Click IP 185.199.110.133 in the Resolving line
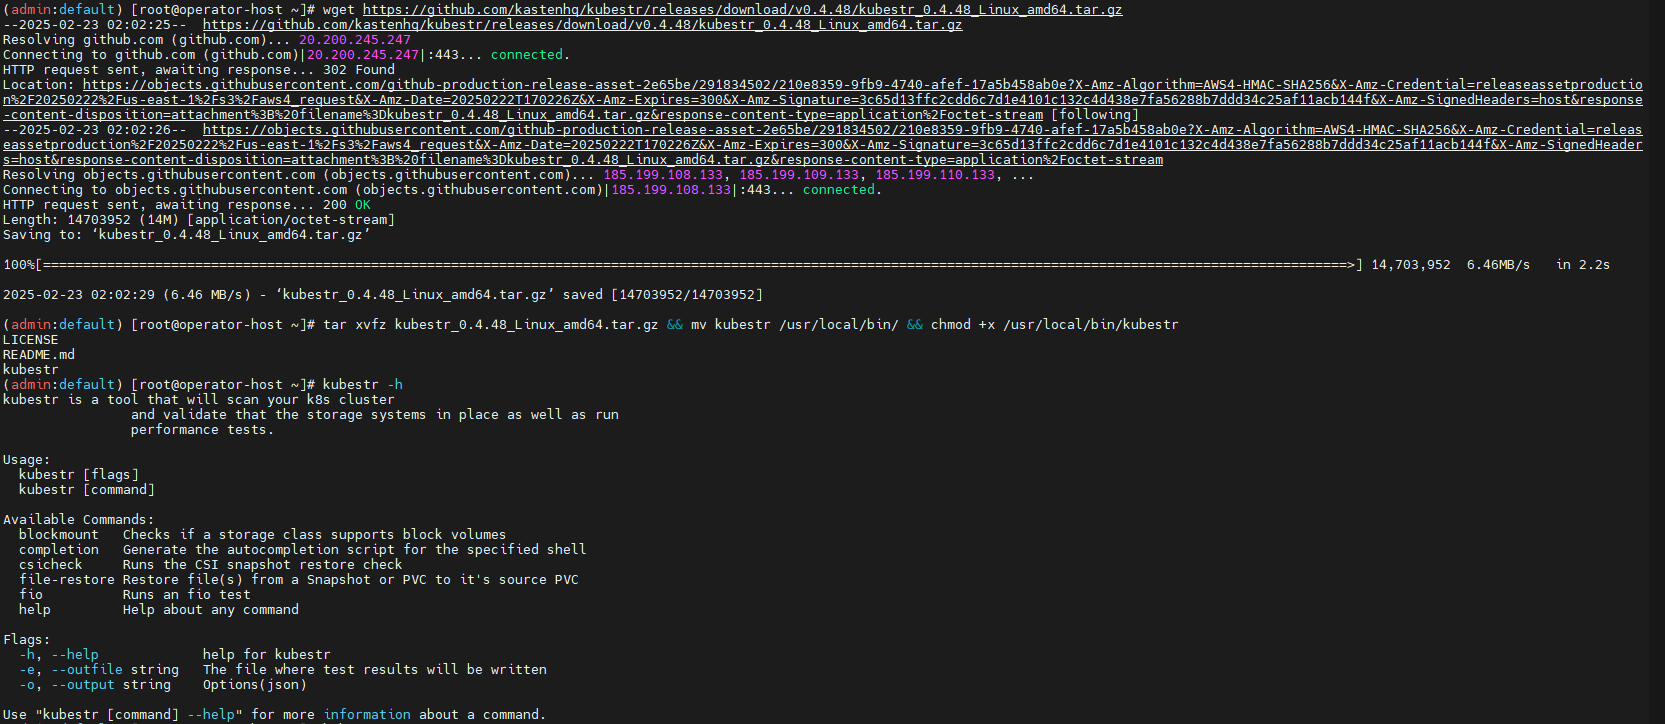Image resolution: width=1665 pixels, height=724 pixels. (935, 175)
